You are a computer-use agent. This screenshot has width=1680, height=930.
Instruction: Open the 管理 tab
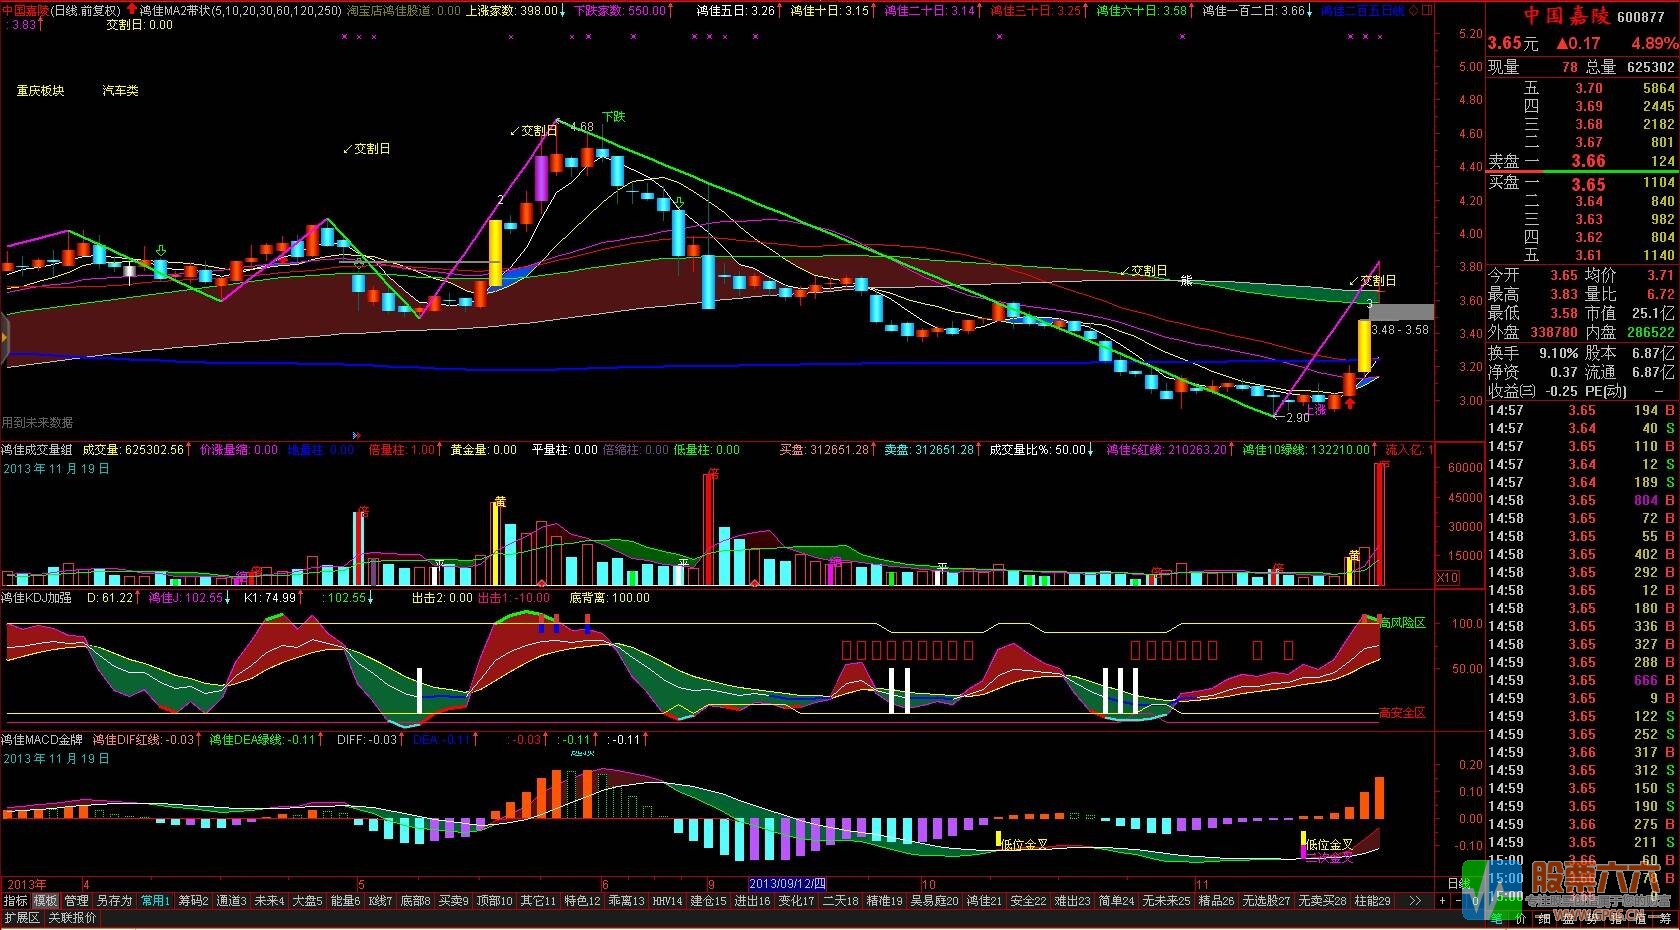76,900
